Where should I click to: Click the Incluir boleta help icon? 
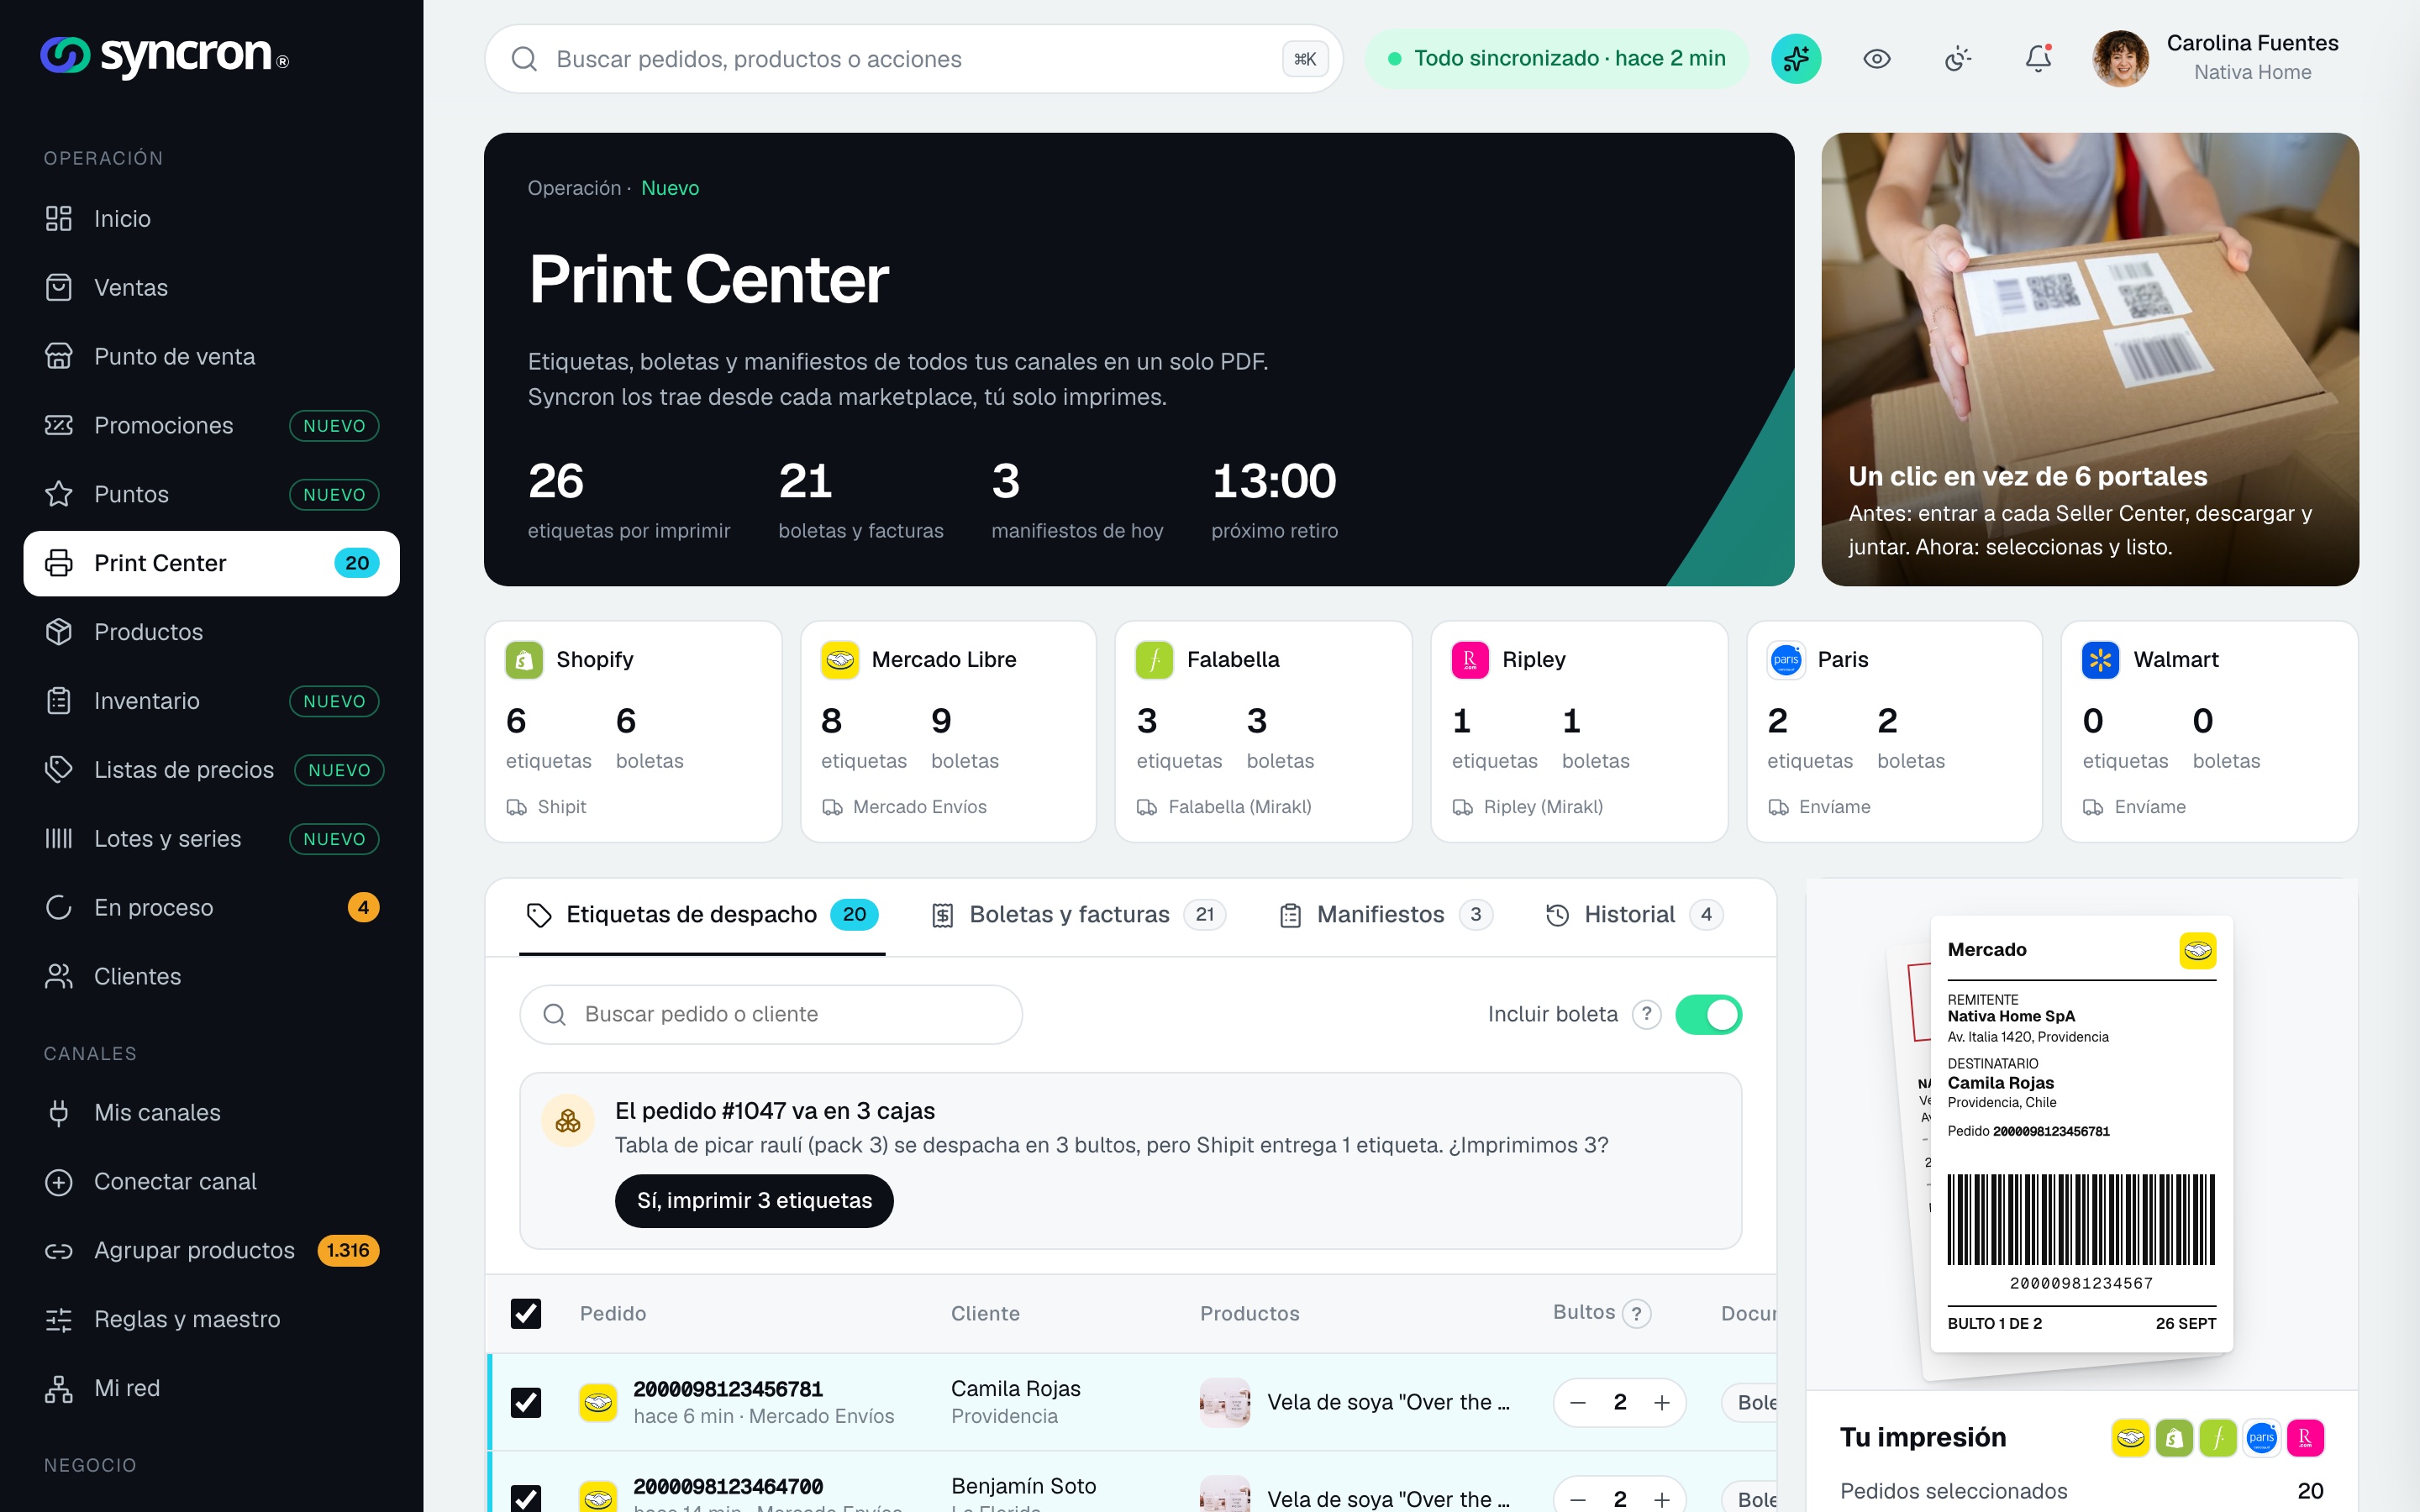[1646, 1015]
